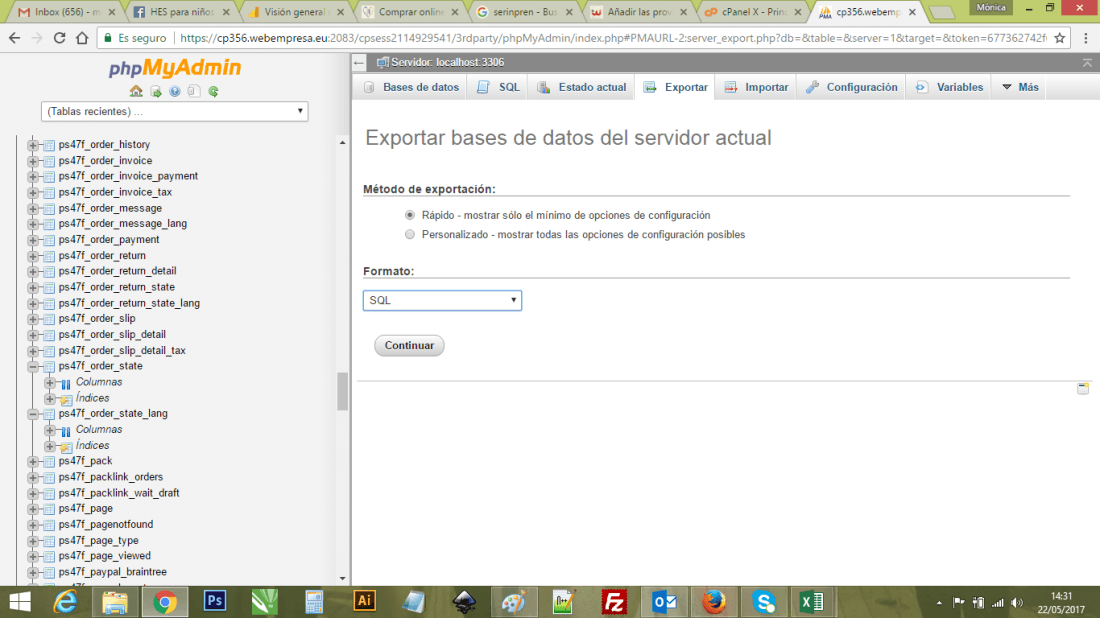The image size is (1100, 618).
Task: Open Outlook from the taskbar
Action: click(x=664, y=602)
